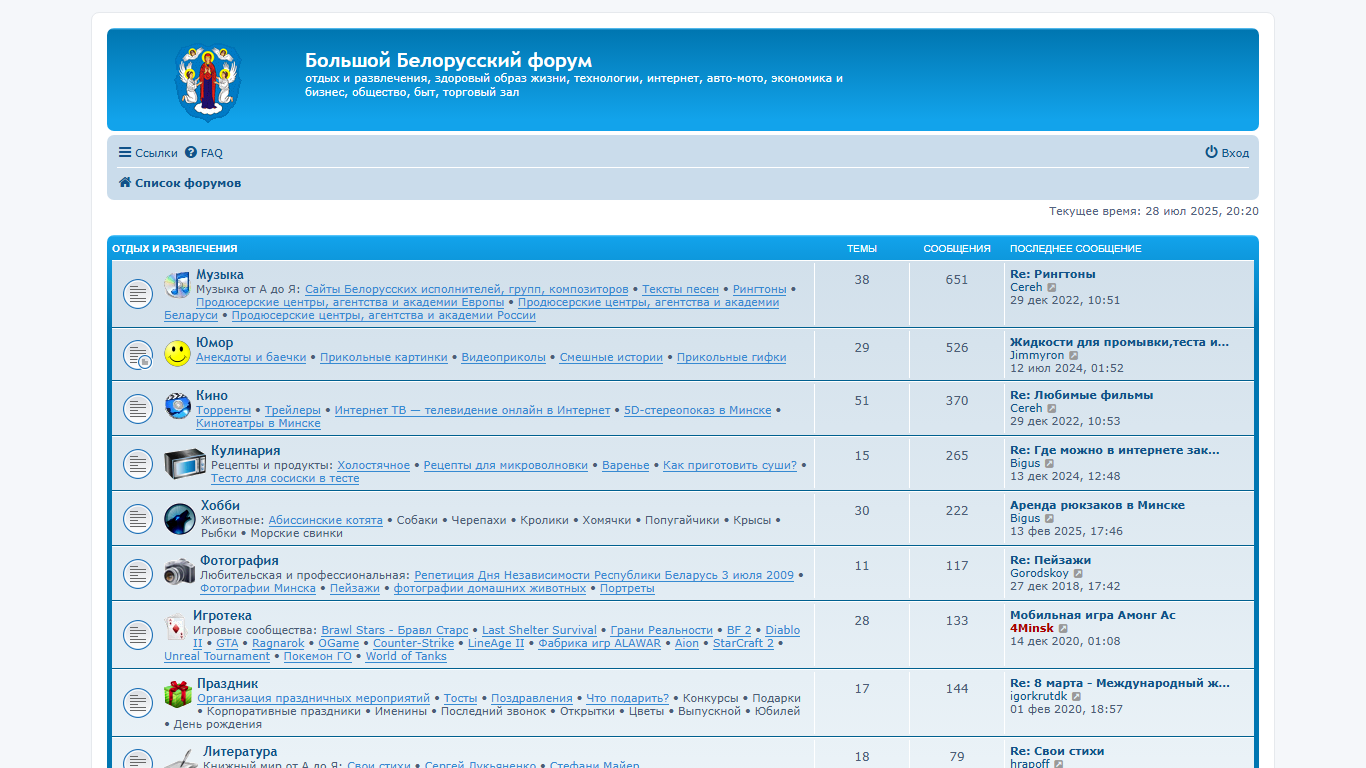Open Абиссинские котята subforum
Viewport: 1366px width, 768px height.
tap(326, 520)
